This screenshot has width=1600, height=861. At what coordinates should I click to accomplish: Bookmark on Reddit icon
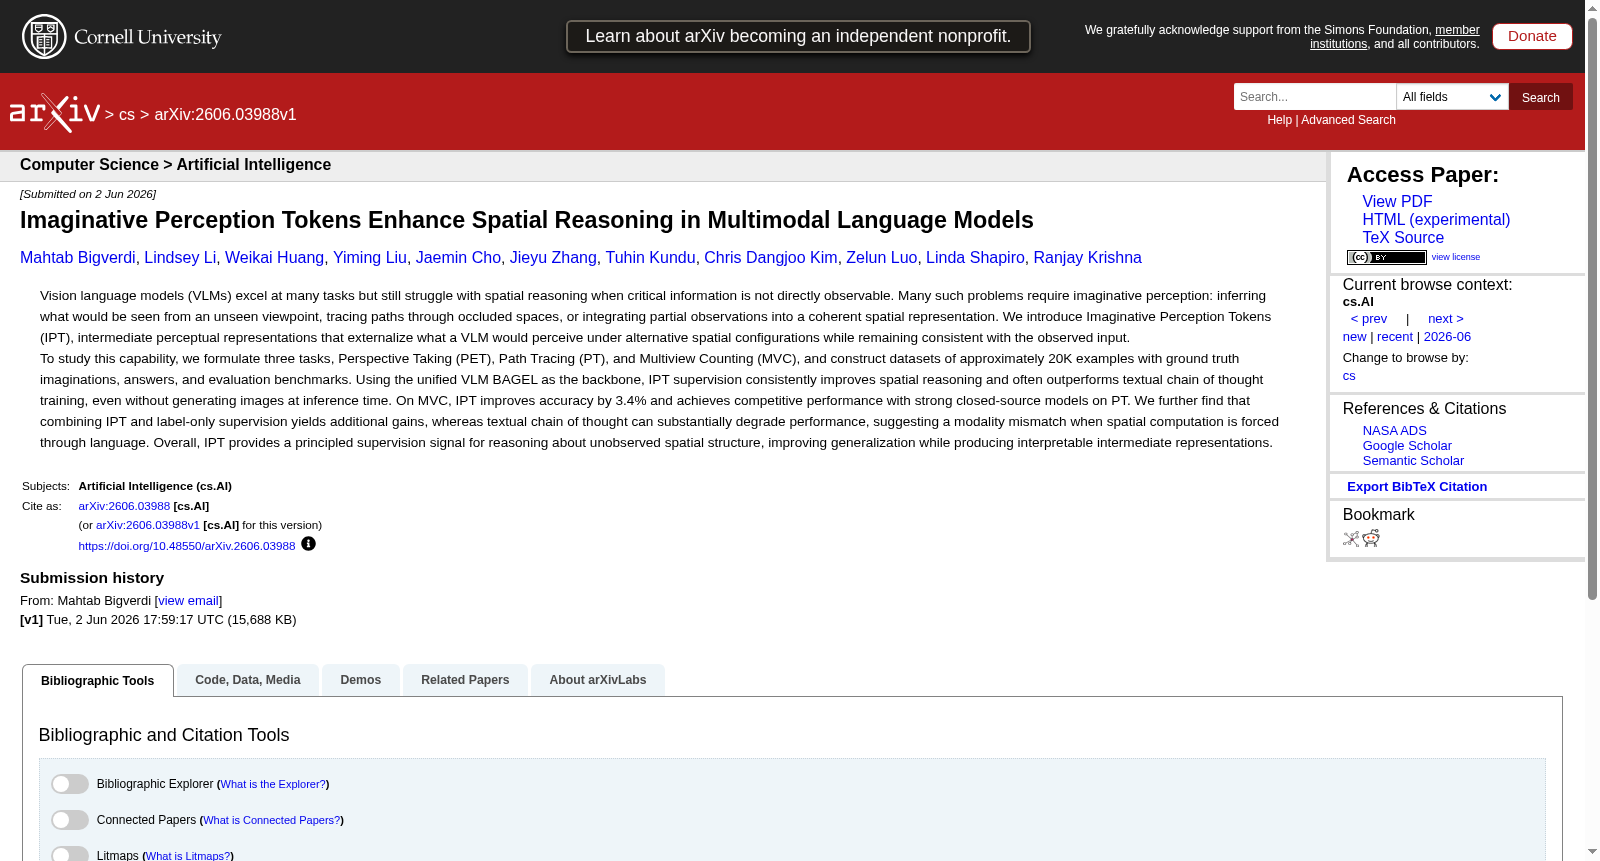(1371, 539)
